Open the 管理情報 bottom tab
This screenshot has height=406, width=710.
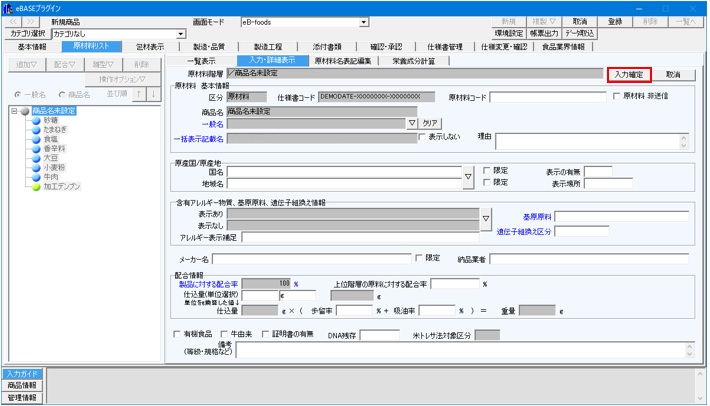tap(22, 398)
